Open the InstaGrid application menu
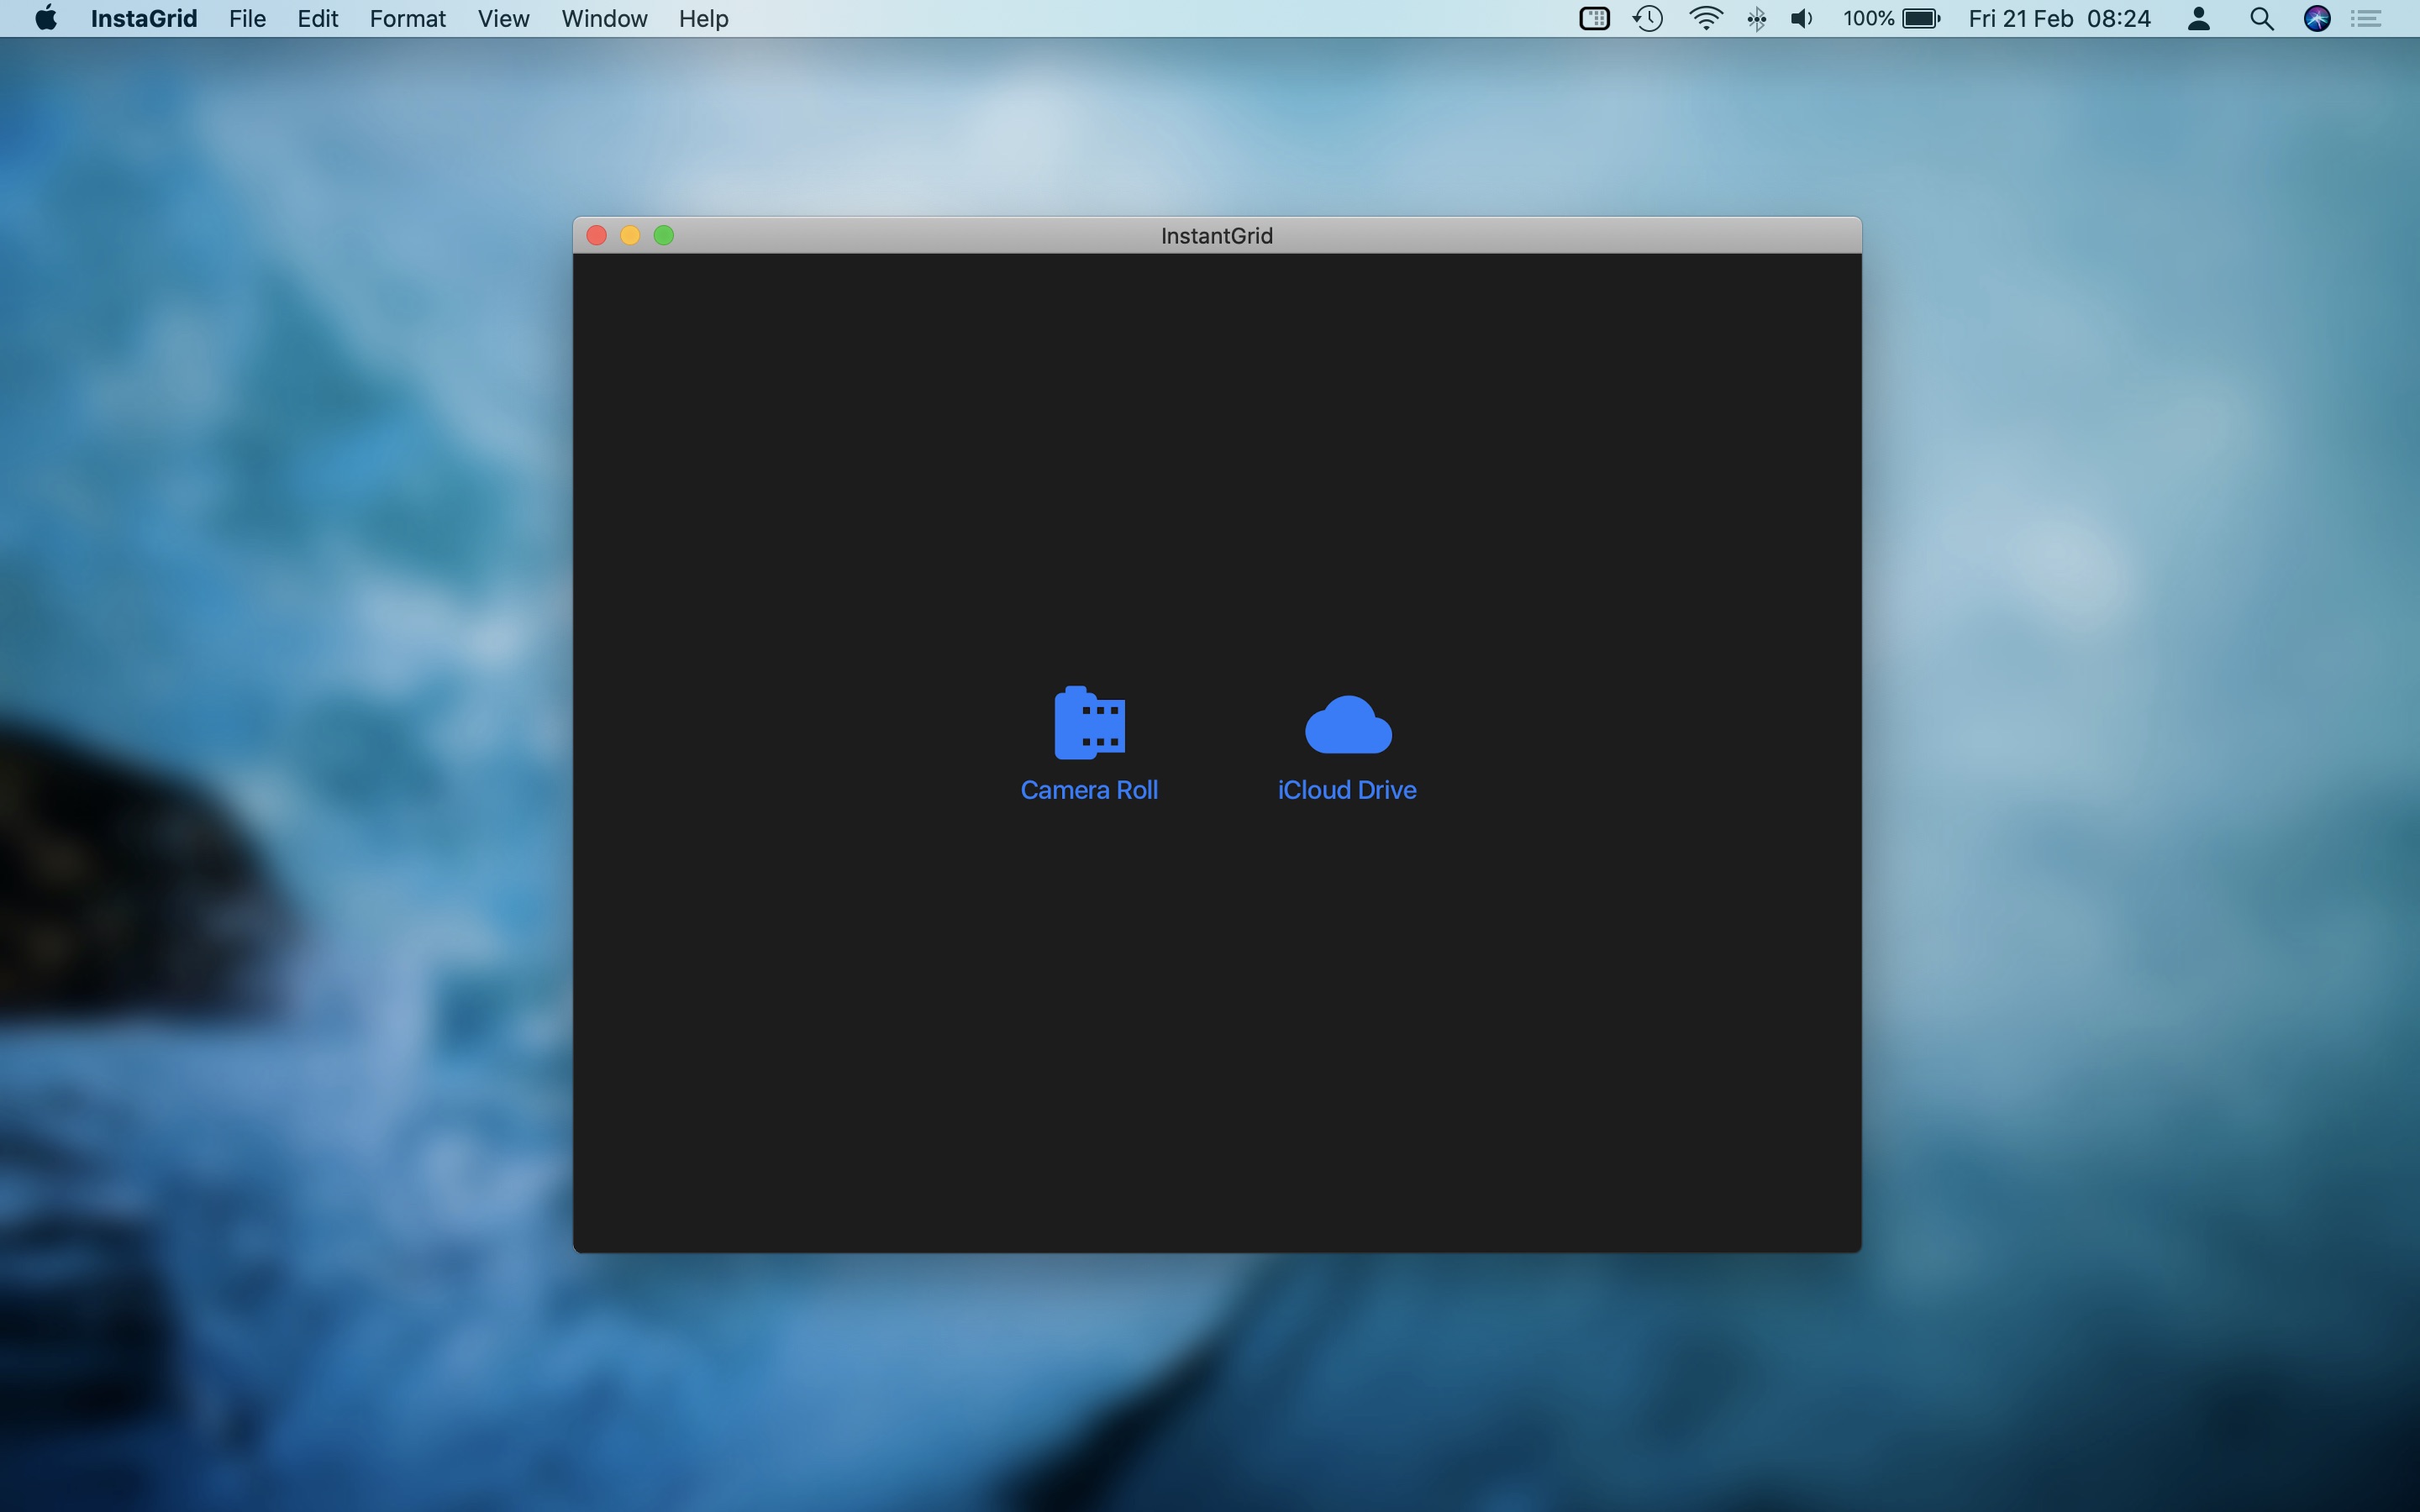 pyautogui.click(x=144, y=19)
